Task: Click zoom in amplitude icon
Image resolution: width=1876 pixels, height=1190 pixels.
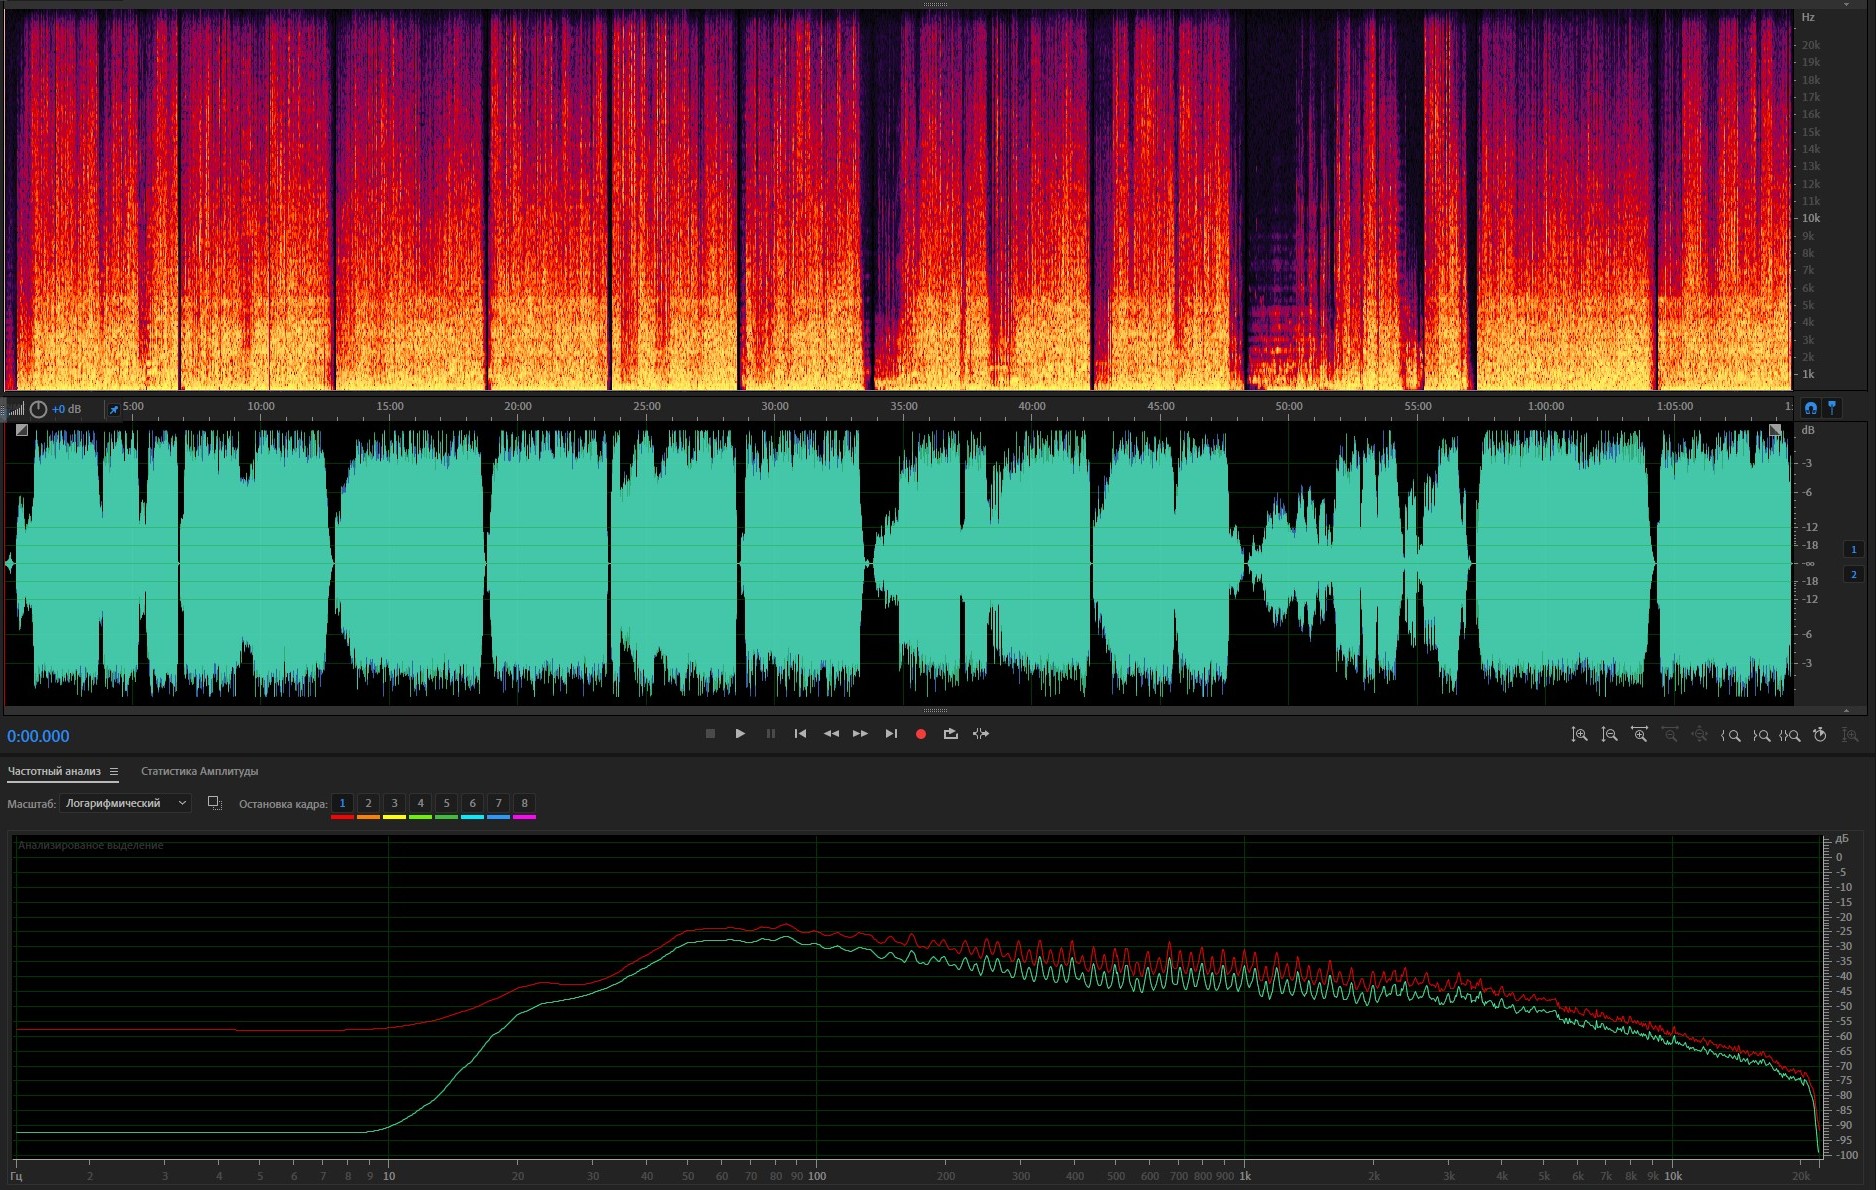Action: pos(1579,735)
